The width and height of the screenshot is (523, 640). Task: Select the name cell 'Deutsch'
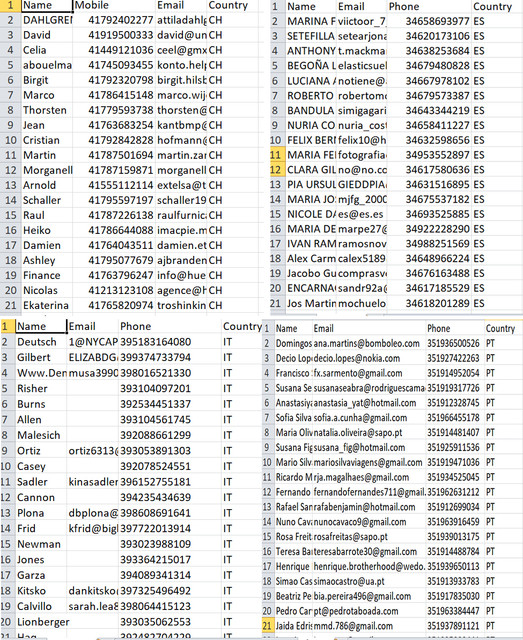tap(40, 342)
